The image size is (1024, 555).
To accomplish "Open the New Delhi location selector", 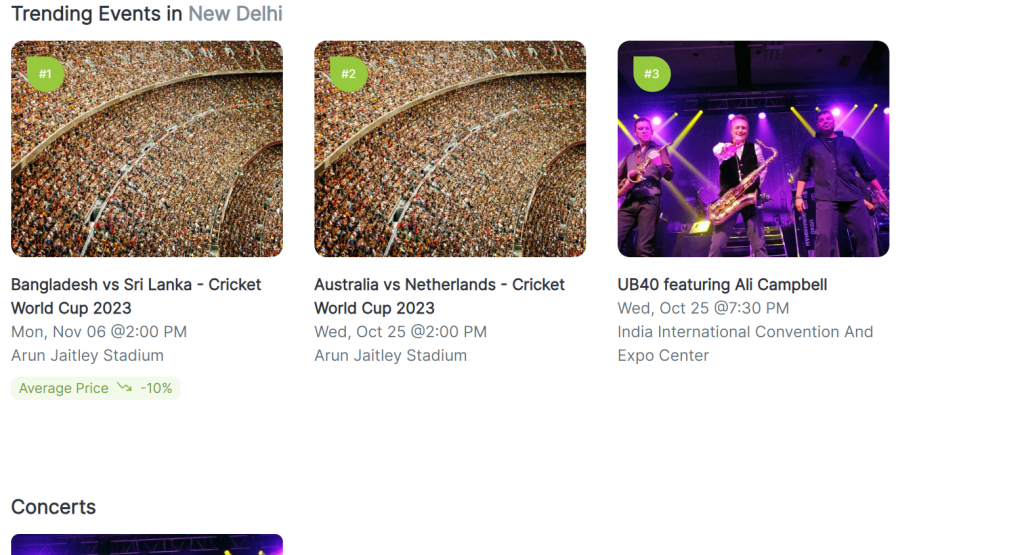I will [235, 14].
